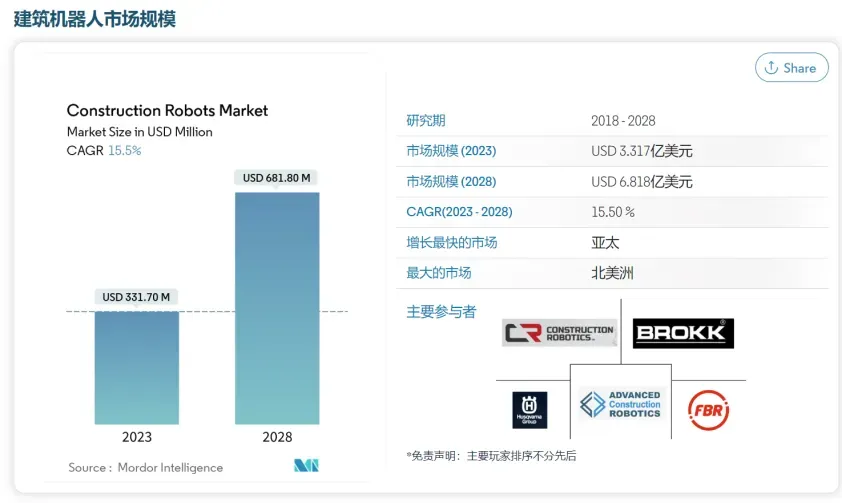The height and width of the screenshot is (503, 842).
Task: Click the Mordor Intelligence logo mark
Action: pos(306,466)
